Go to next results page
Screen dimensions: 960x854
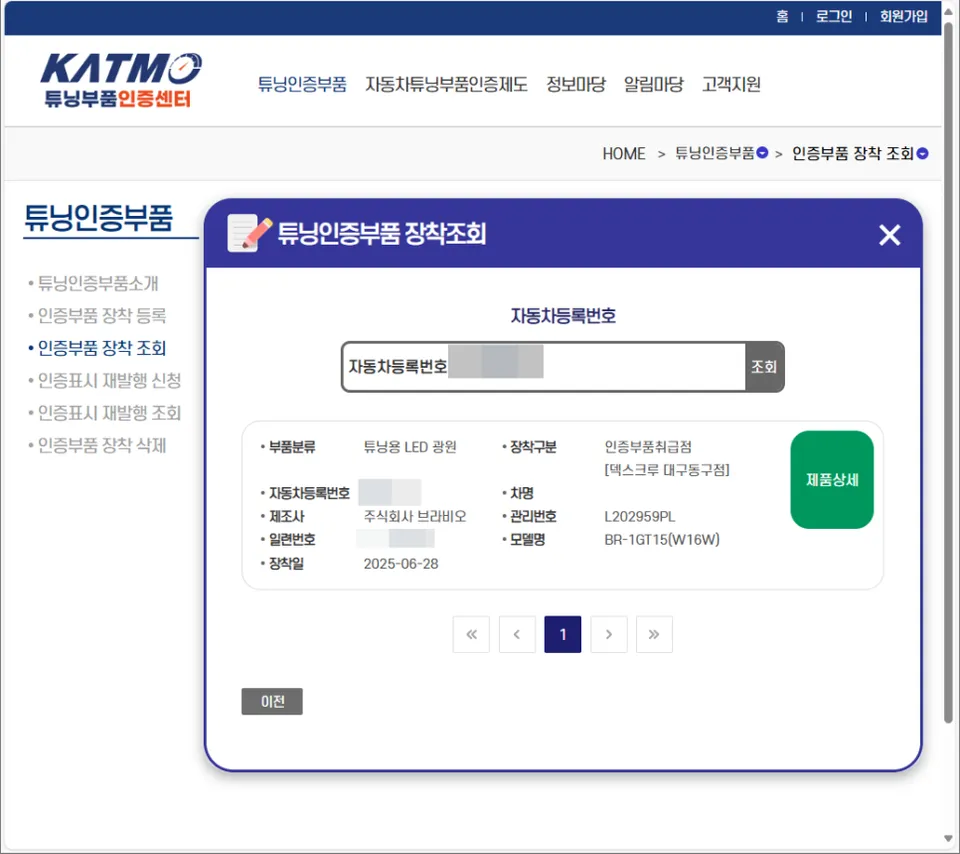(x=609, y=634)
